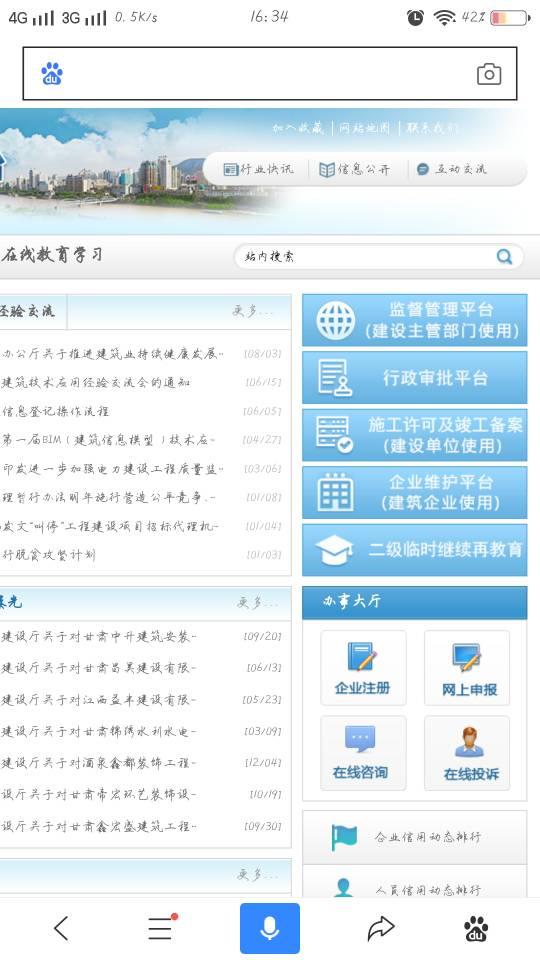The height and width of the screenshot is (960, 540).
Task: Click the 网站地图 link
Action: (x=365, y=128)
